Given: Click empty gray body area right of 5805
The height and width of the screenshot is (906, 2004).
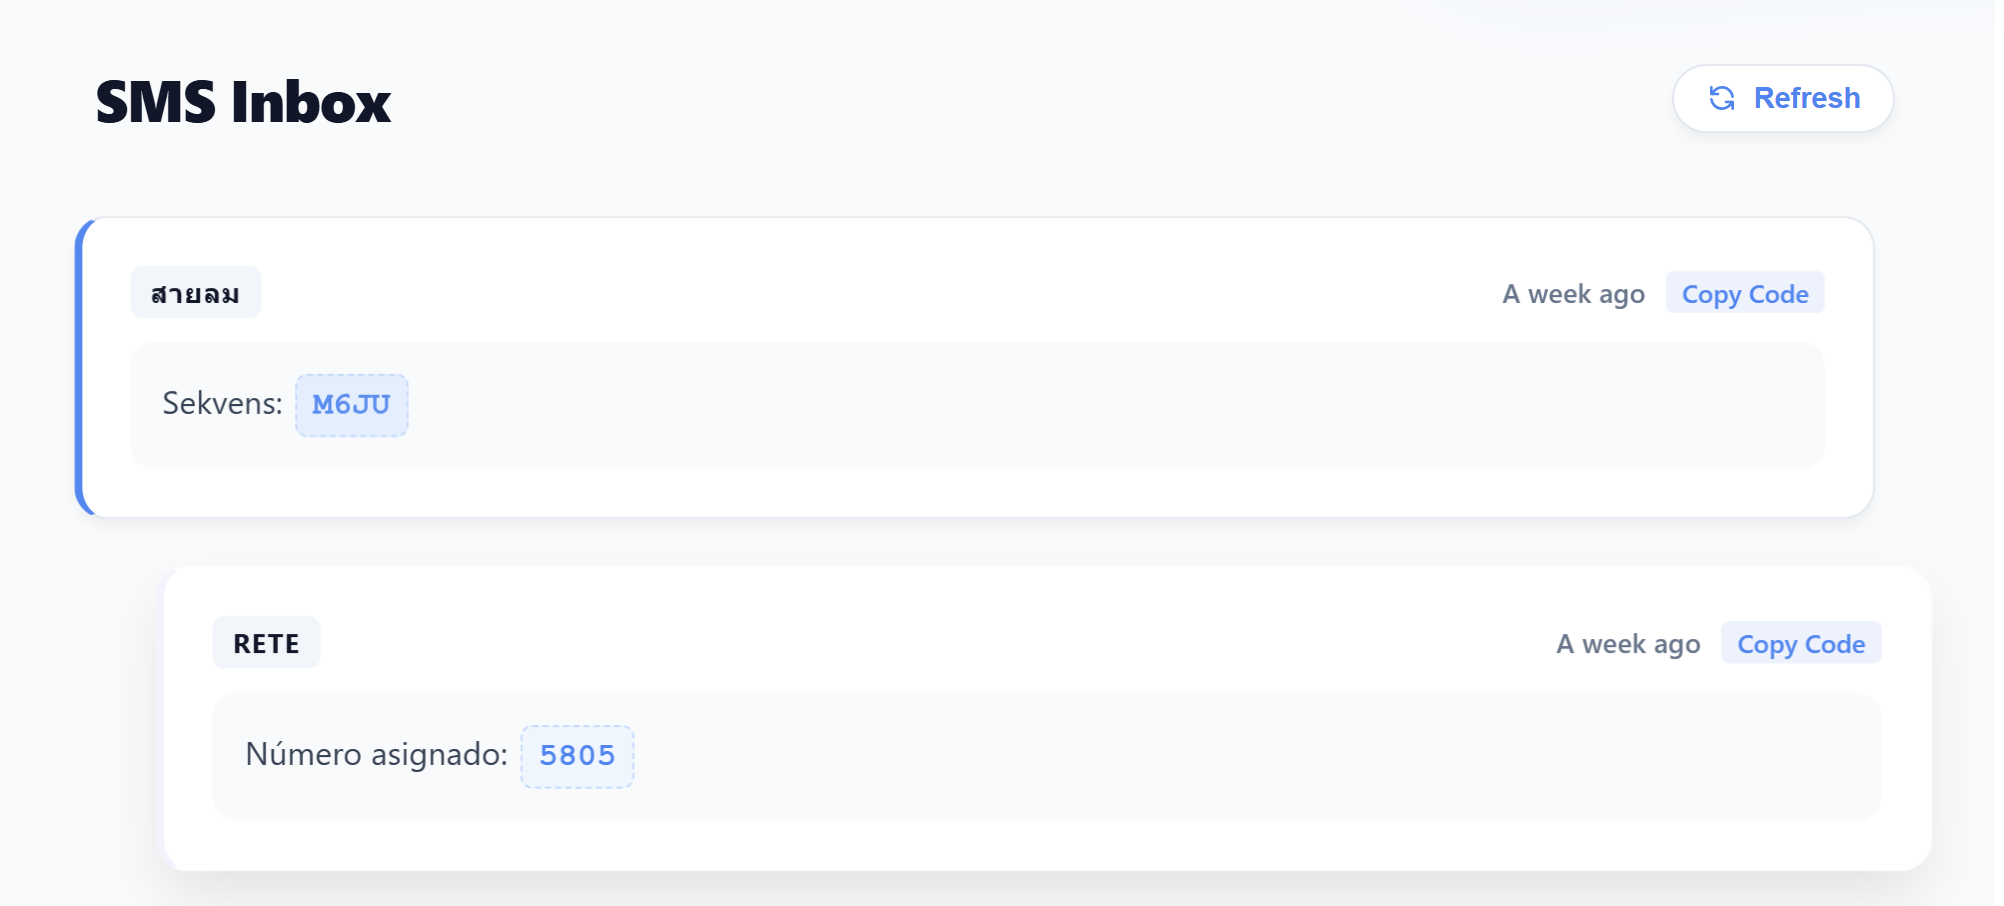Looking at the screenshot, I should click(1200, 756).
